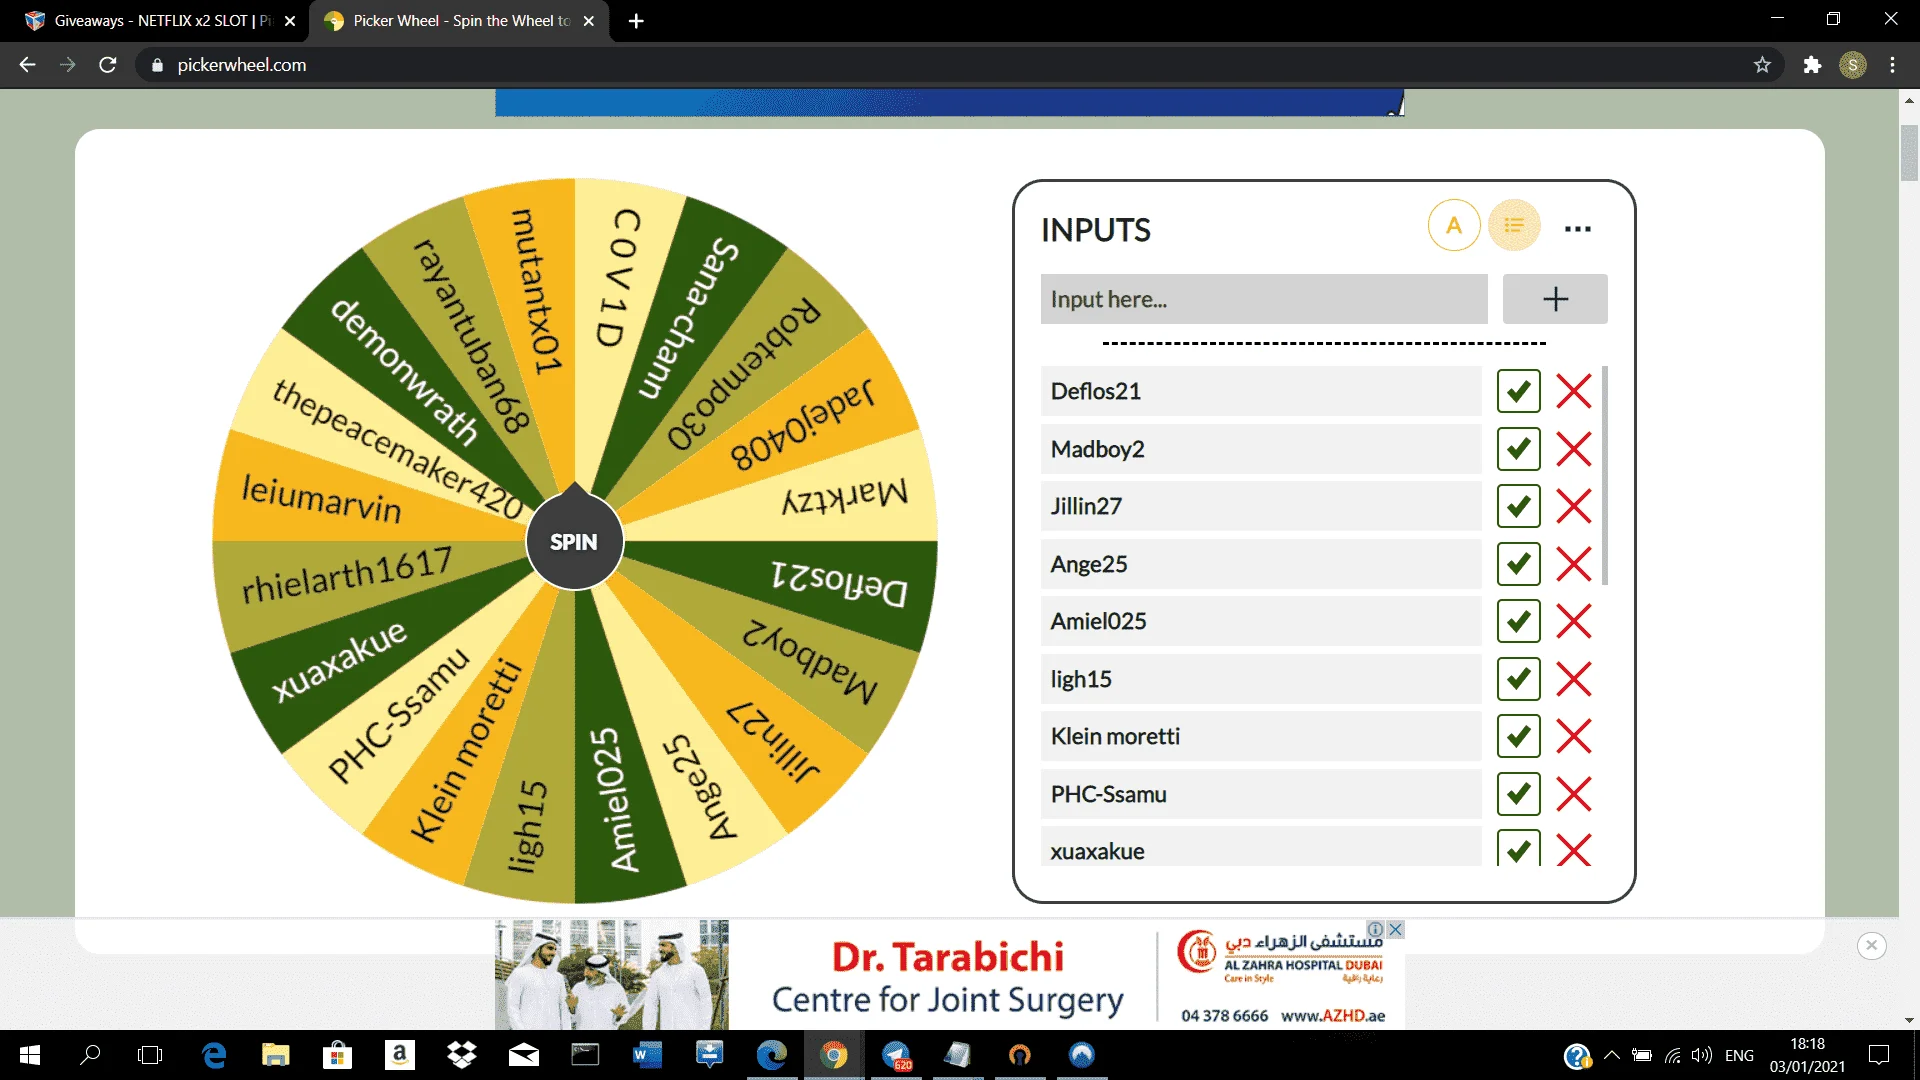Image resolution: width=1920 pixels, height=1080 pixels.
Task: Click the Input here text field
Action: [1263, 299]
